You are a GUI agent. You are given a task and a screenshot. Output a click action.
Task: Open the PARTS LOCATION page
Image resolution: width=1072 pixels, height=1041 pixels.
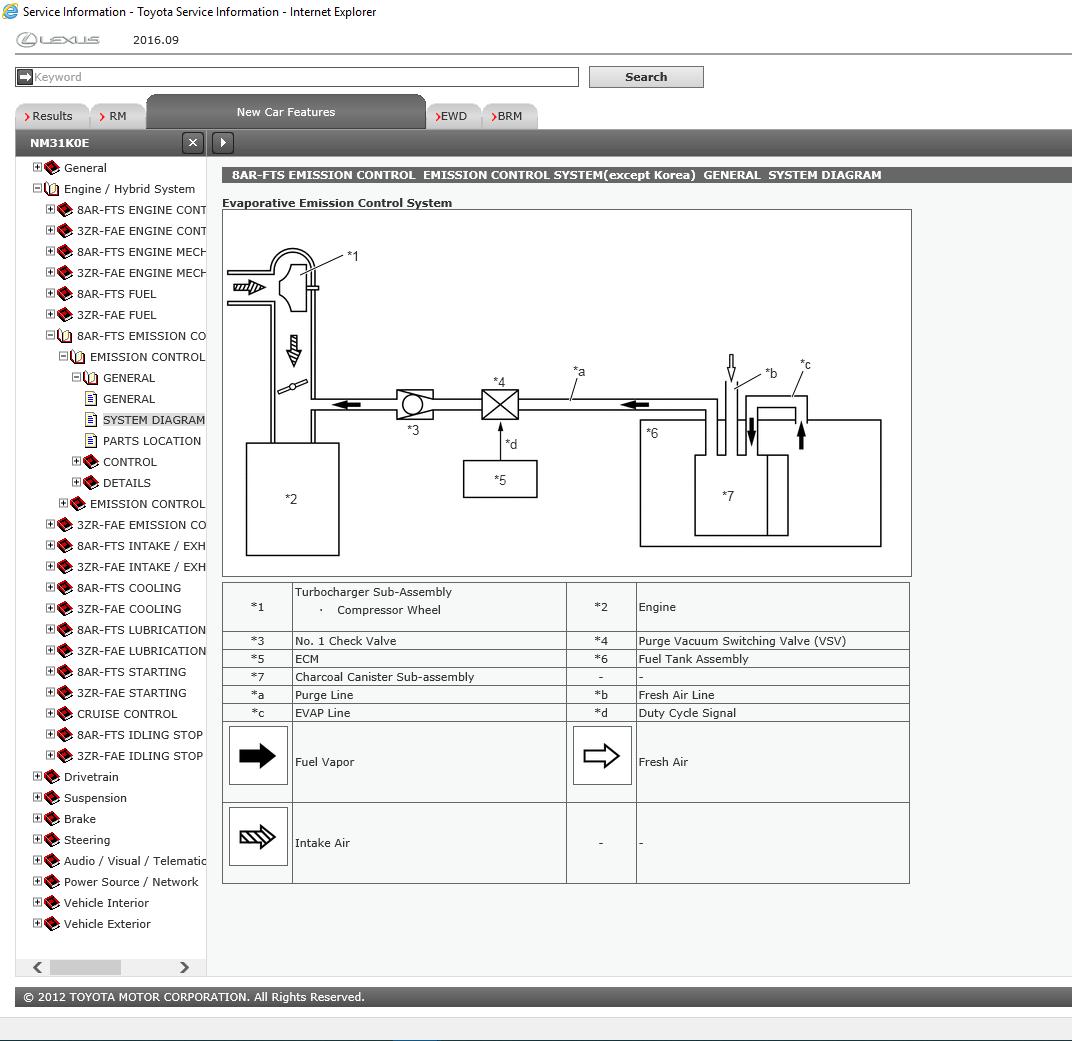pos(152,441)
